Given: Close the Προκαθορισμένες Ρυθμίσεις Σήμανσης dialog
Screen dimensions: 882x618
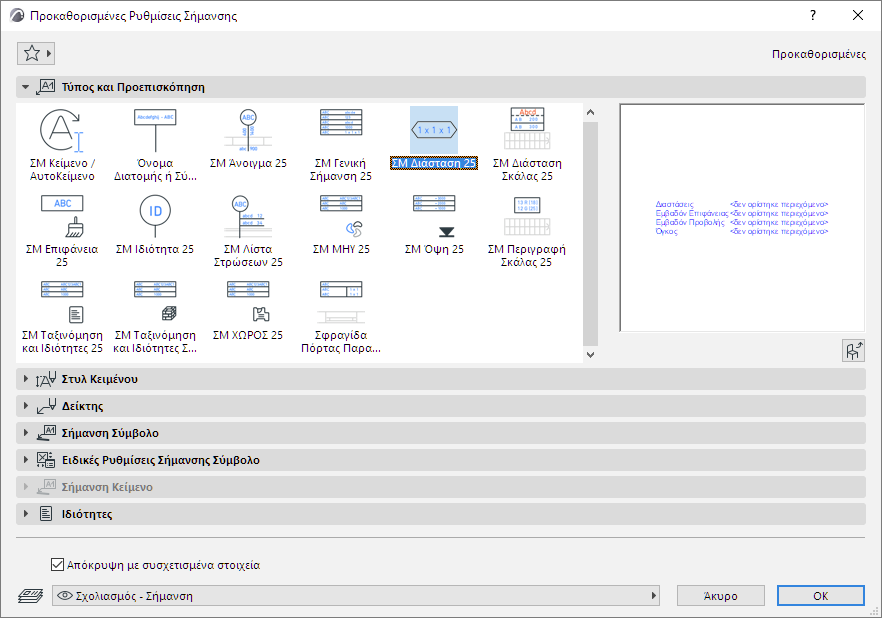Looking at the screenshot, I should tap(858, 15).
